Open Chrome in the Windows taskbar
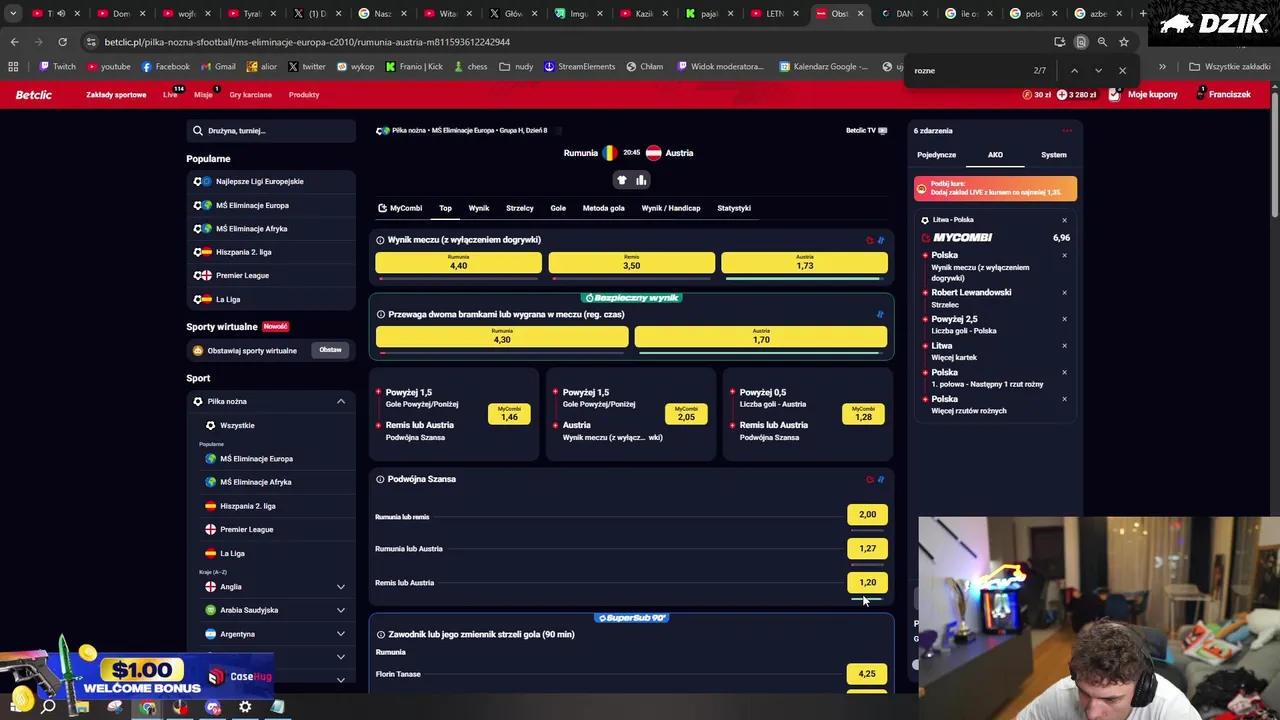 pos(148,707)
